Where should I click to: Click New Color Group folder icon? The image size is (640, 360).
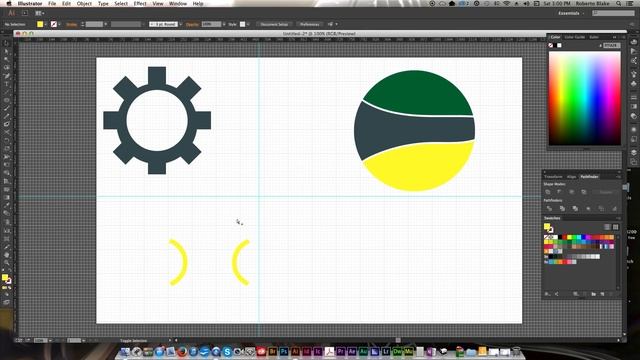click(x=593, y=294)
